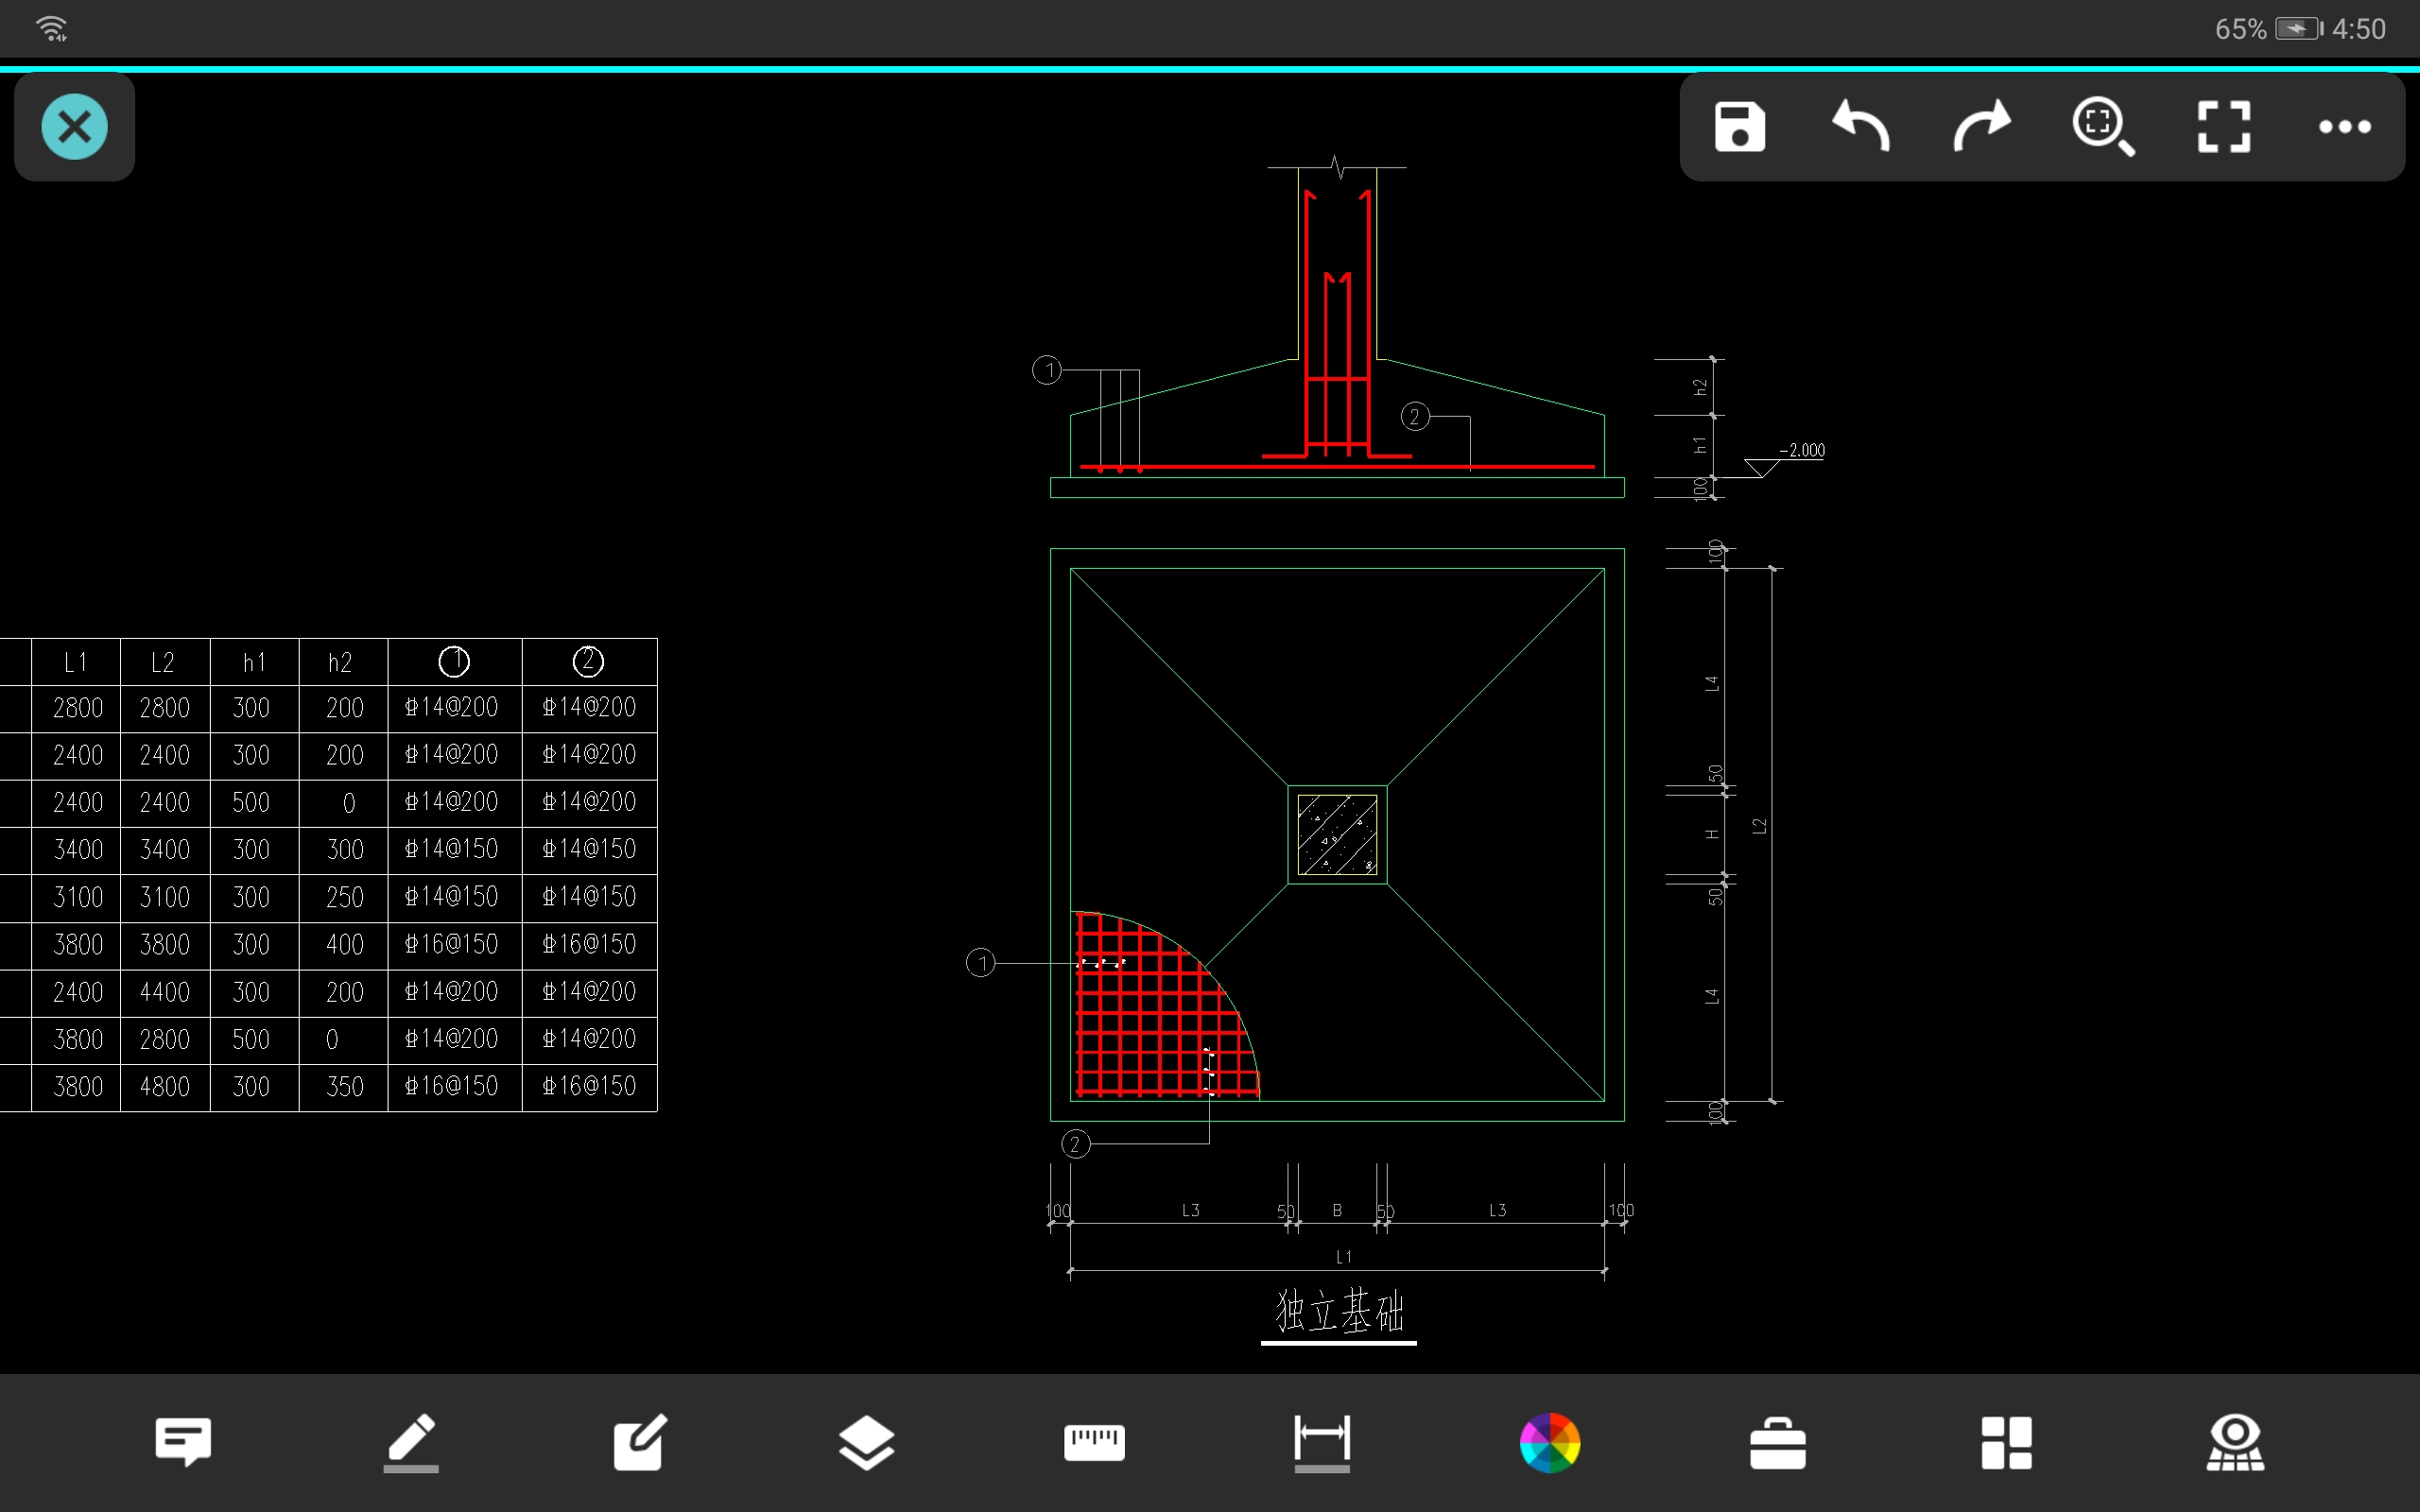Select h2 value 250 in table
Screen dimensions: 2420x1512
(345, 897)
